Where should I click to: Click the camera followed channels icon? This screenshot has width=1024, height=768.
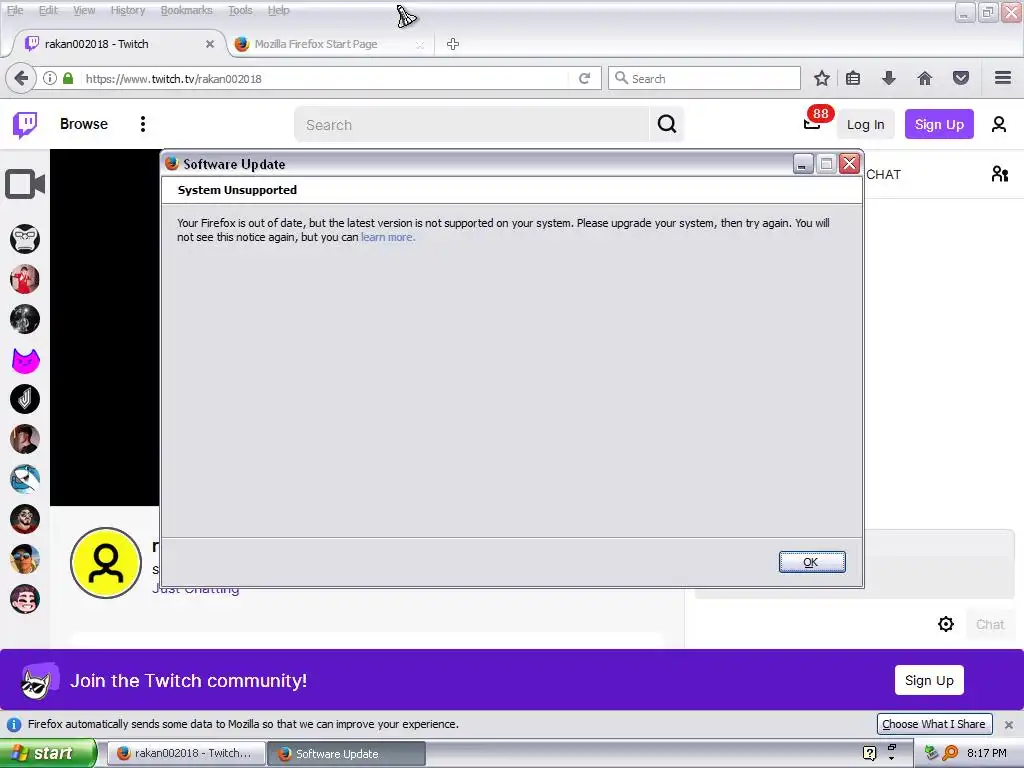point(25,184)
